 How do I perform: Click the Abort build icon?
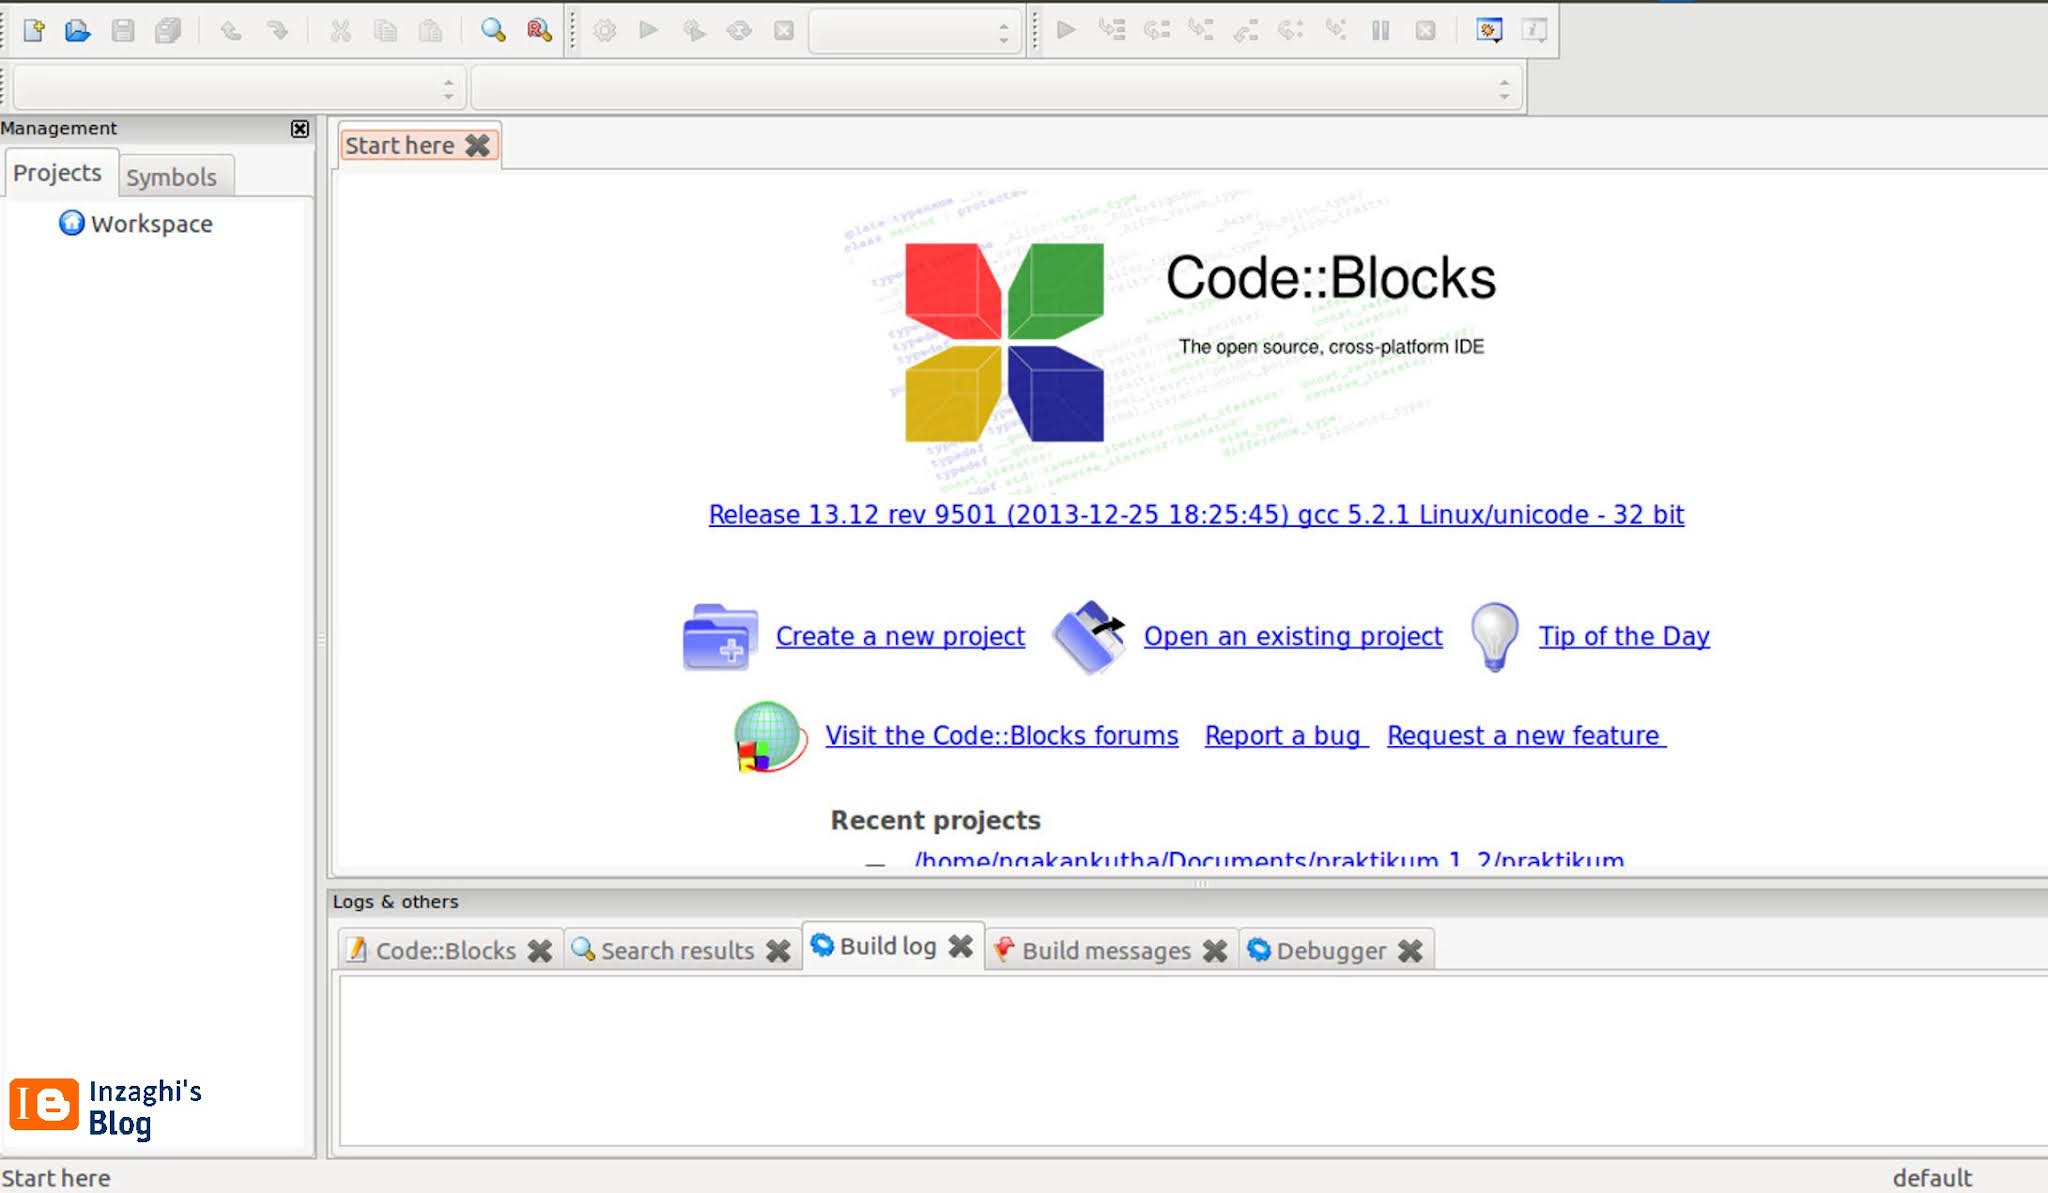click(781, 30)
